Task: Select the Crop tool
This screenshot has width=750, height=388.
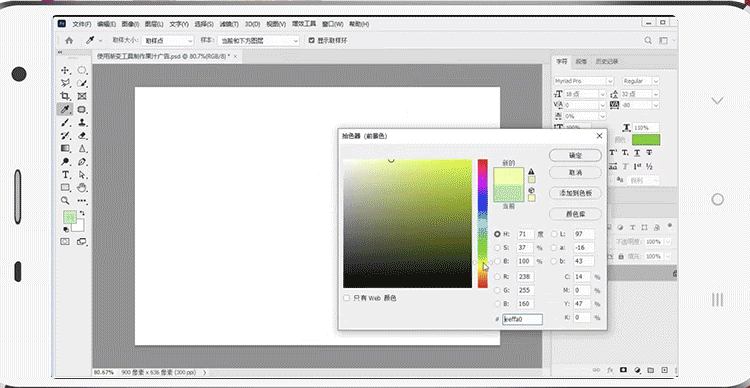Action: 65,96
